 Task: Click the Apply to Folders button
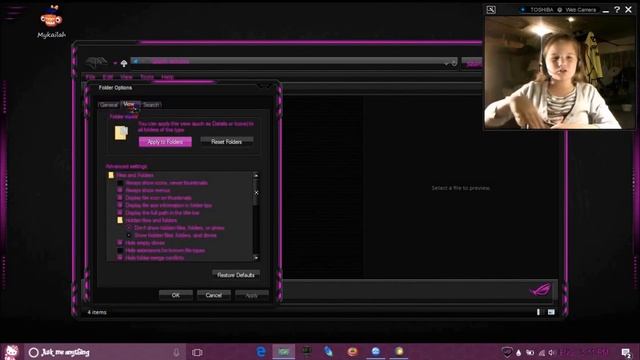click(x=165, y=142)
